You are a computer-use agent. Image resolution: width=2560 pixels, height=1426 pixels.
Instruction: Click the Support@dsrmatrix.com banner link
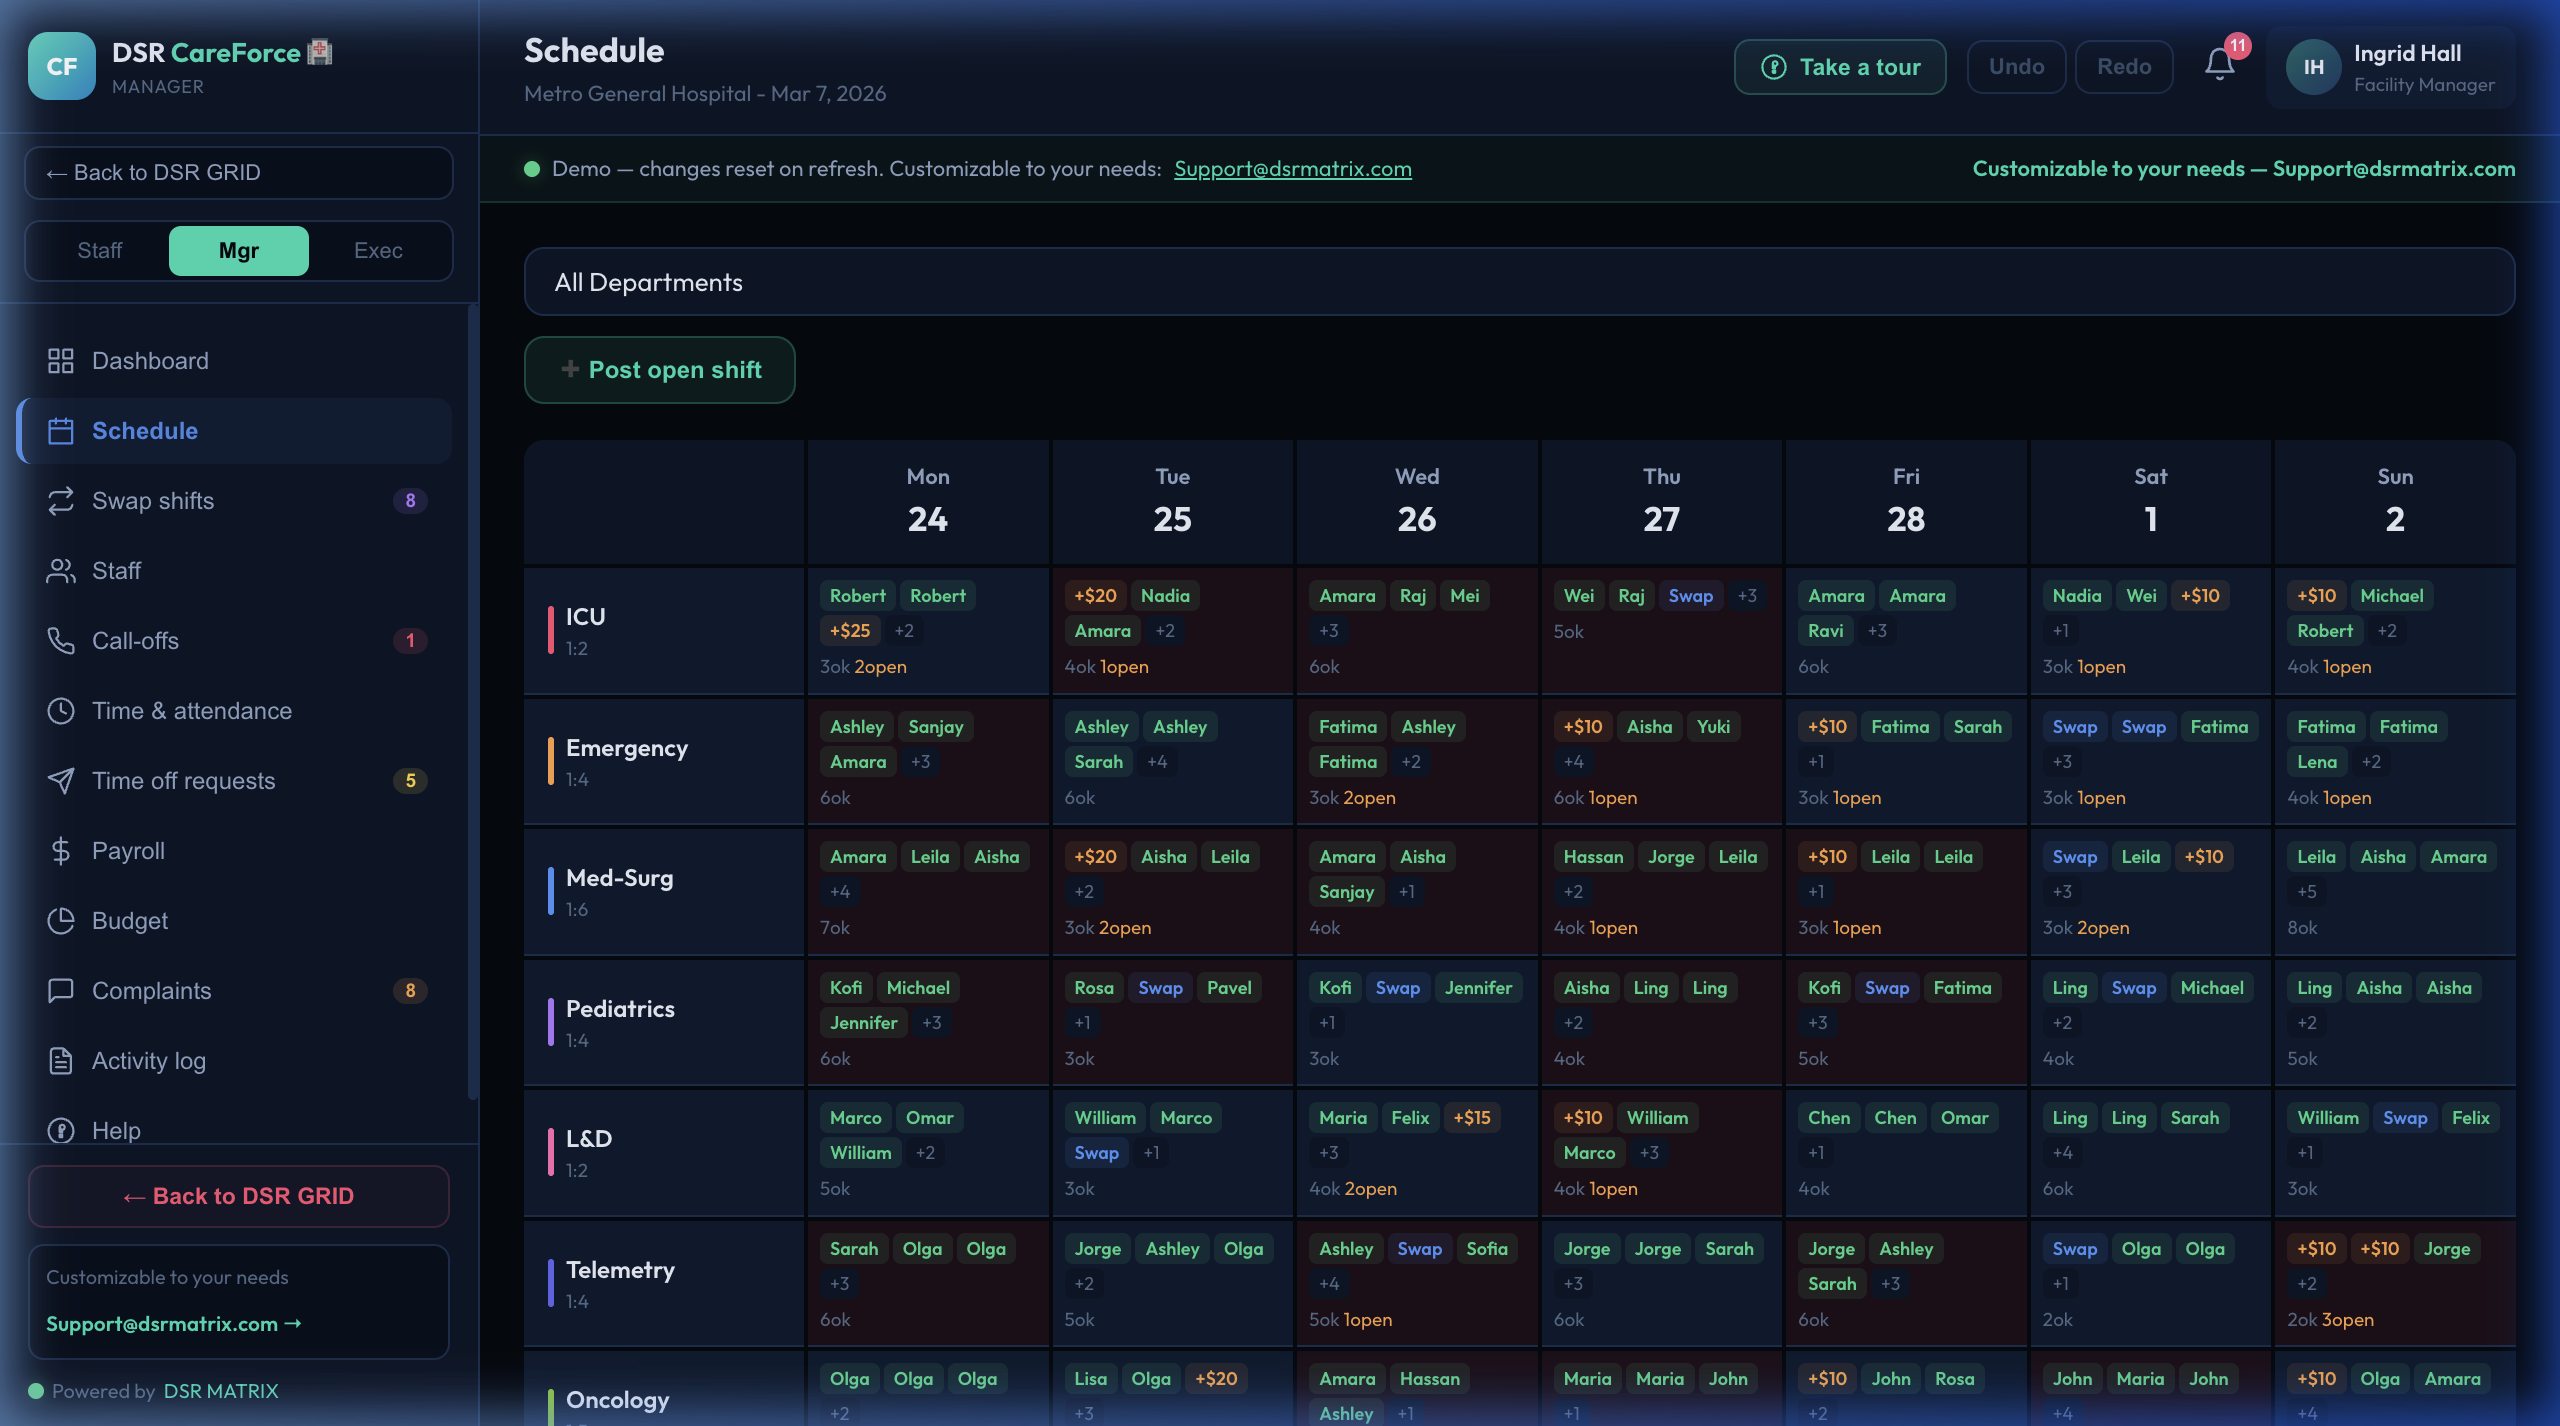(1292, 169)
